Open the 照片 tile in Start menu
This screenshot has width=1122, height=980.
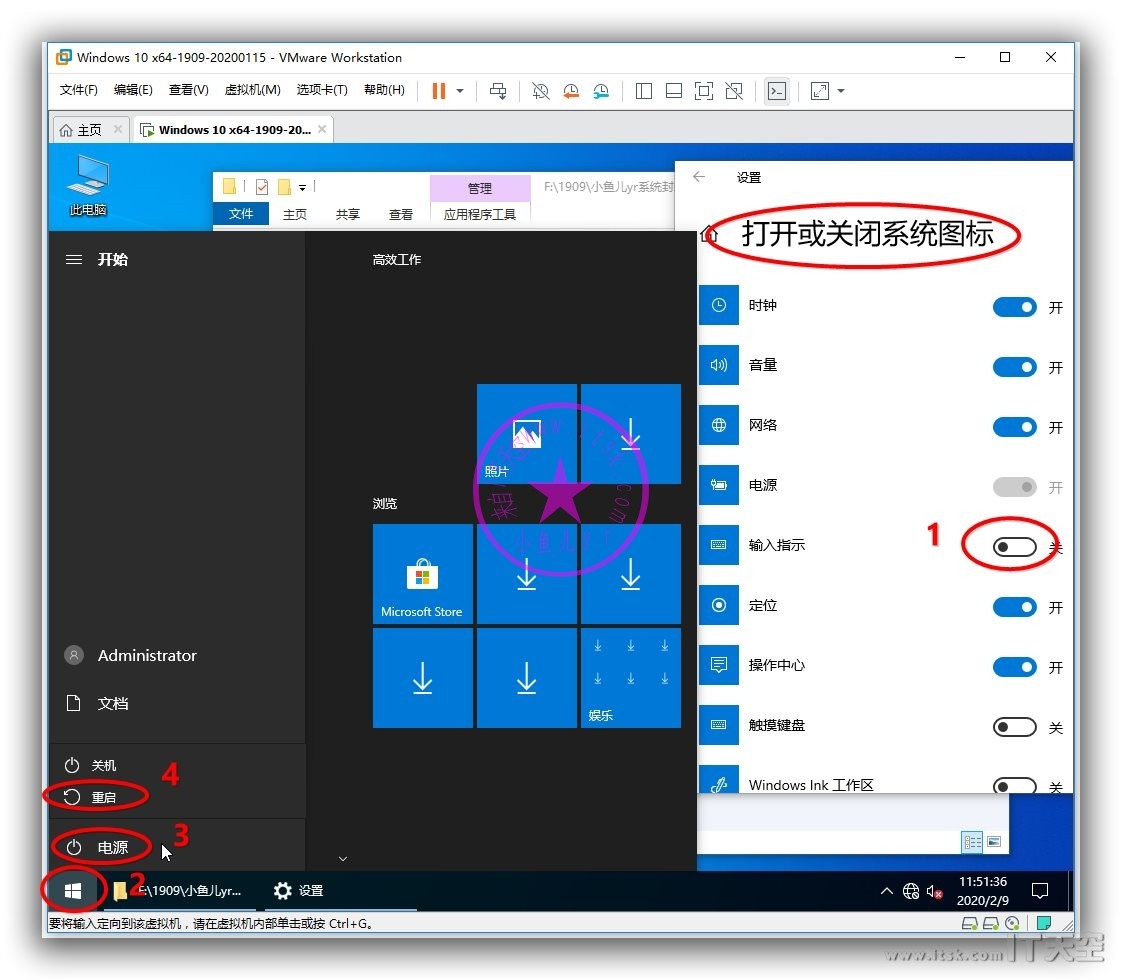[527, 433]
